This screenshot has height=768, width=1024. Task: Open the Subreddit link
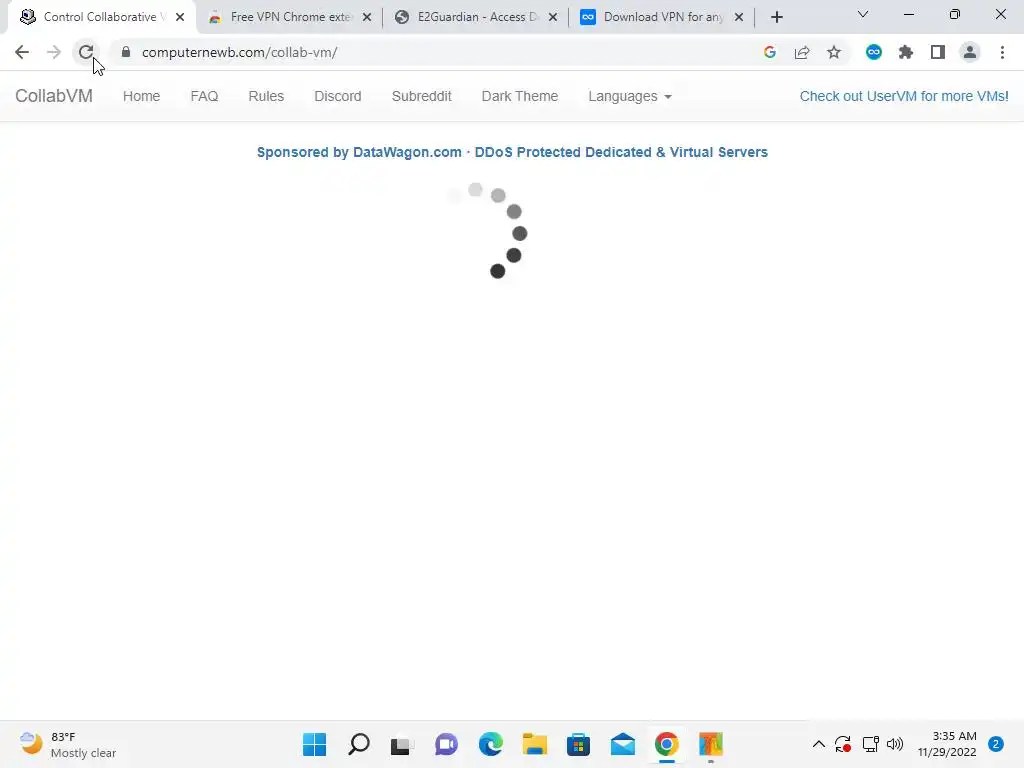pos(421,96)
